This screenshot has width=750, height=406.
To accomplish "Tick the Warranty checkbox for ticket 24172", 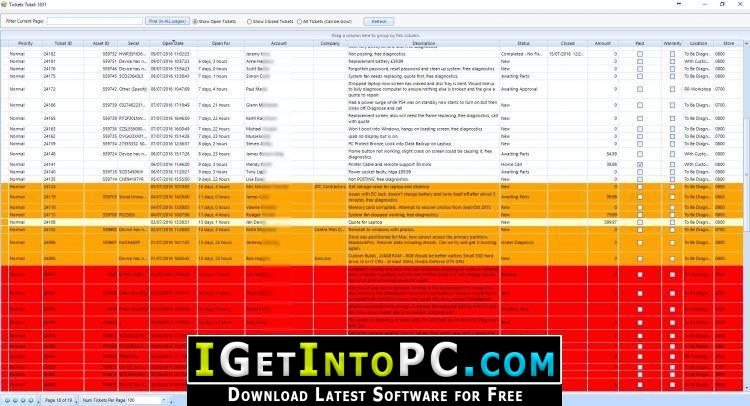I will coord(672,89).
